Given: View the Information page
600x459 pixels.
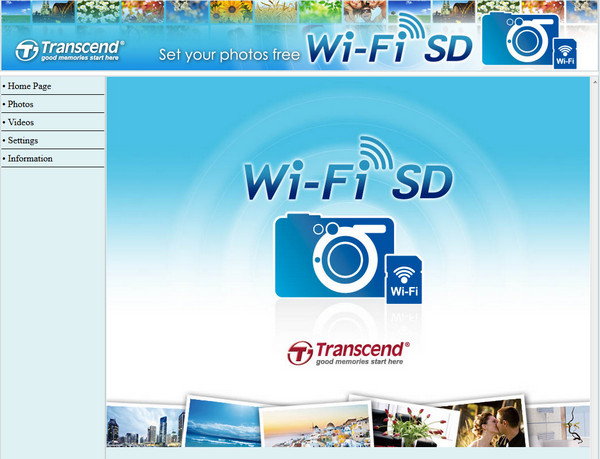Looking at the screenshot, I should (30, 158).
